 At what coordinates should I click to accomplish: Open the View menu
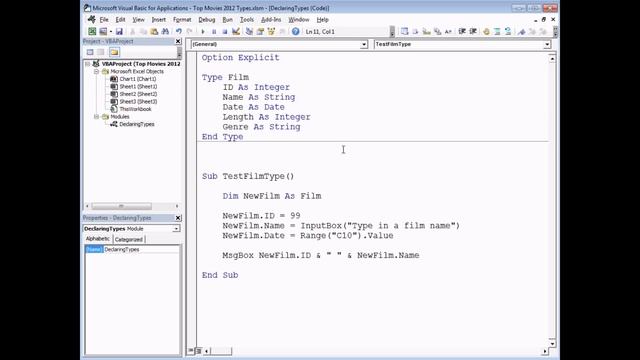point(138,20)
